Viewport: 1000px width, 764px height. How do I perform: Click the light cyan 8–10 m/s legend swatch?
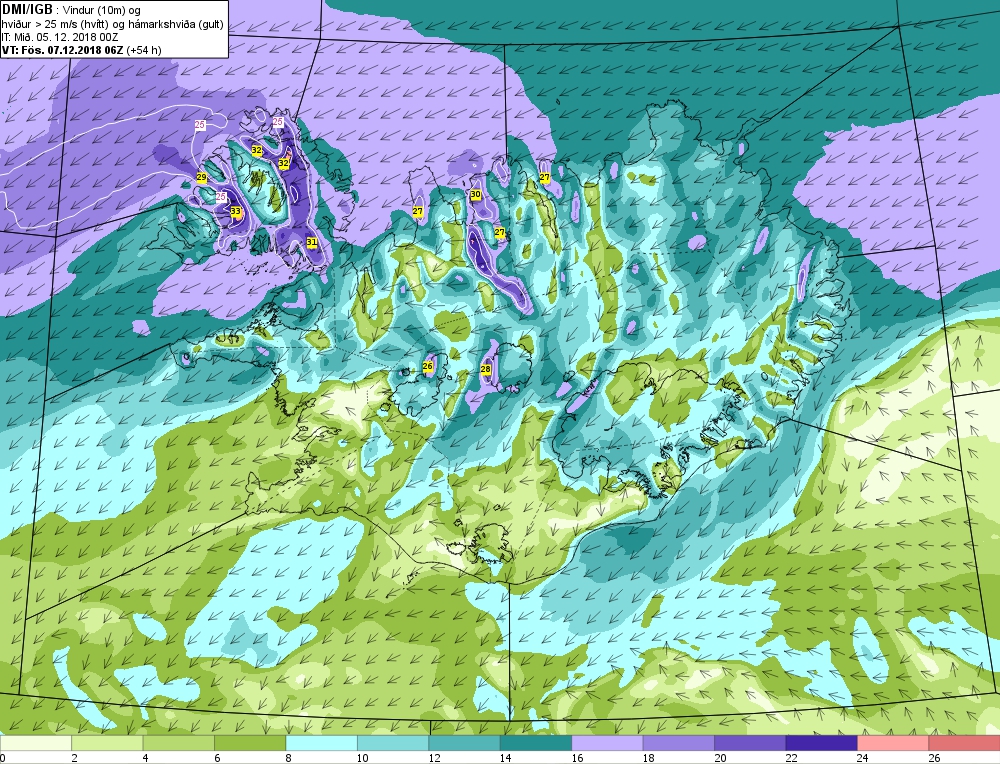(321, 743)
